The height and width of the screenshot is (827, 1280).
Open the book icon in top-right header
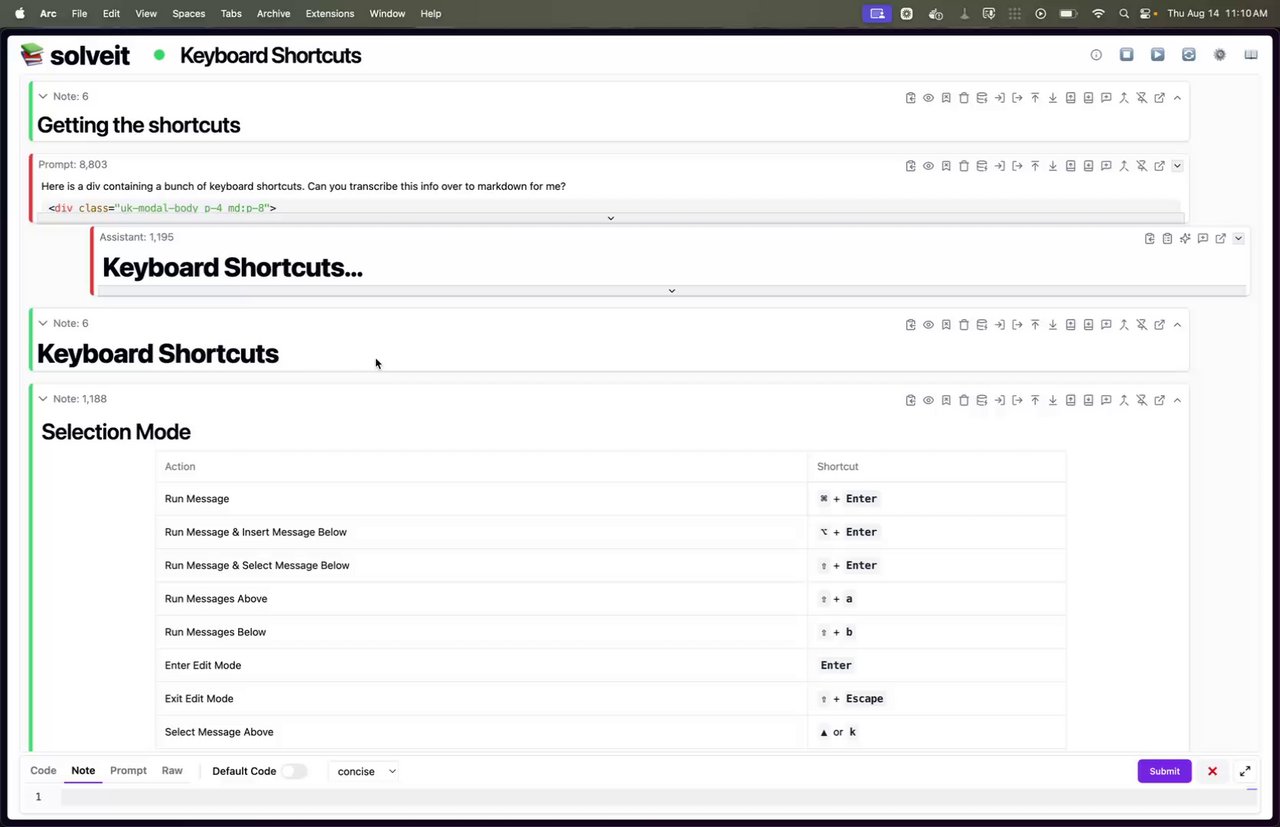(1251, 55)
